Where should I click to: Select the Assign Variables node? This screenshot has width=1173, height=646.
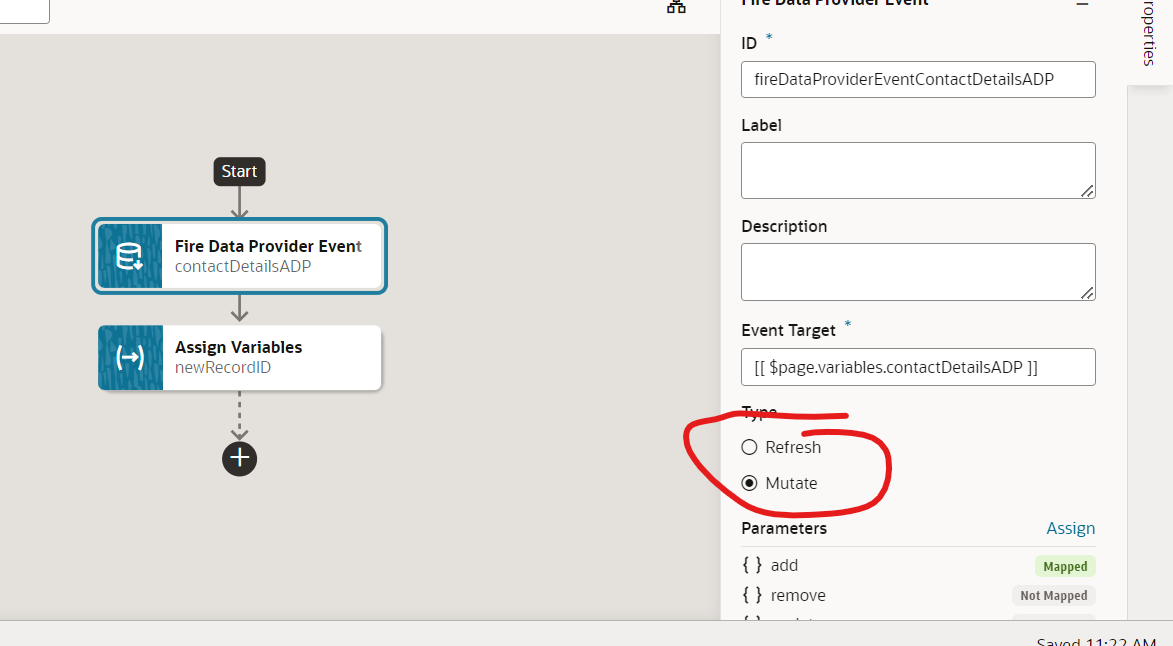[x=239, y=357]
